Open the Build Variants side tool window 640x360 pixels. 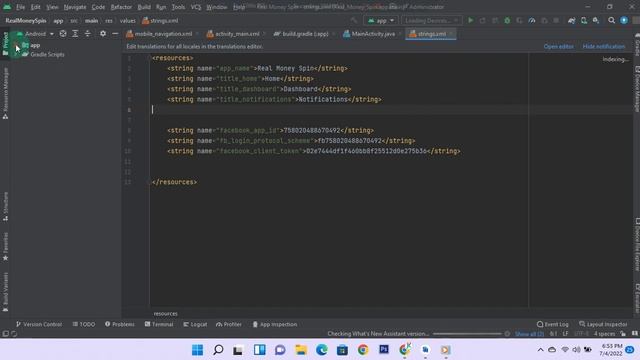click(5, 291)
